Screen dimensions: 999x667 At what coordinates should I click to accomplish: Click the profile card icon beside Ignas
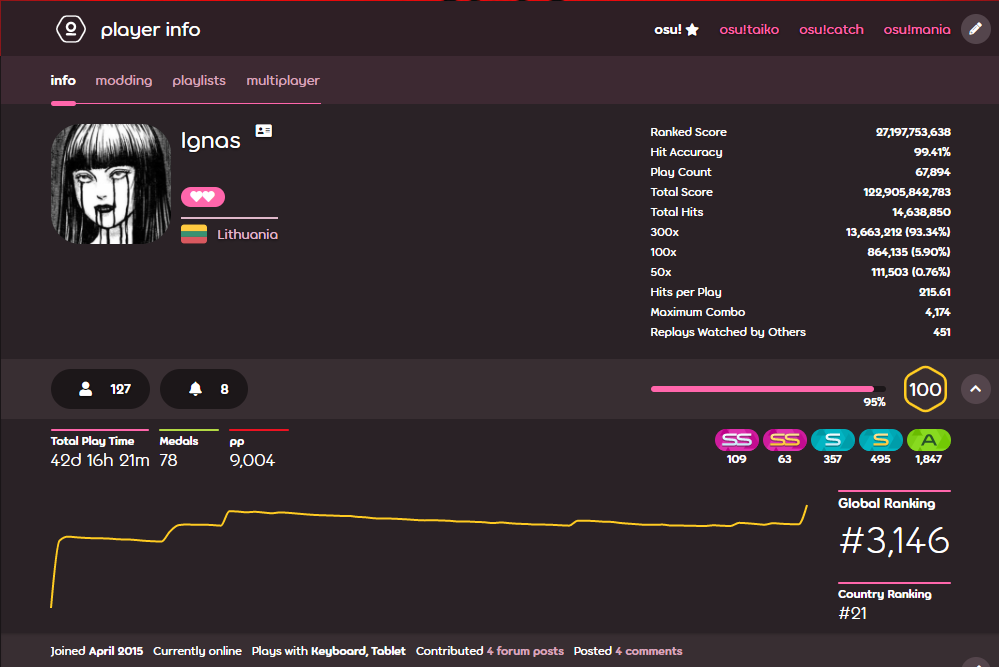click(264, 131)
